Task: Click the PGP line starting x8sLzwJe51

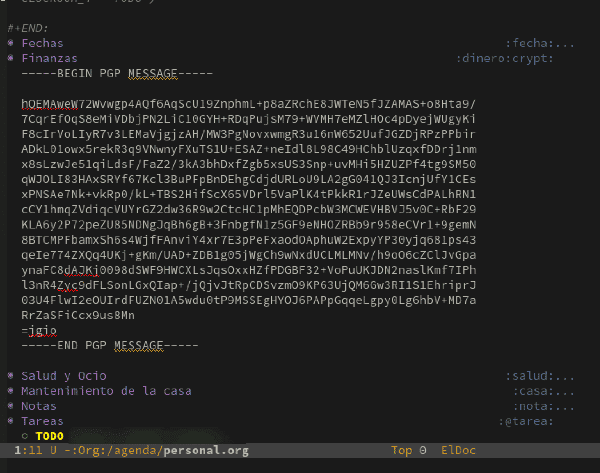Action: [x=249, y=164]
